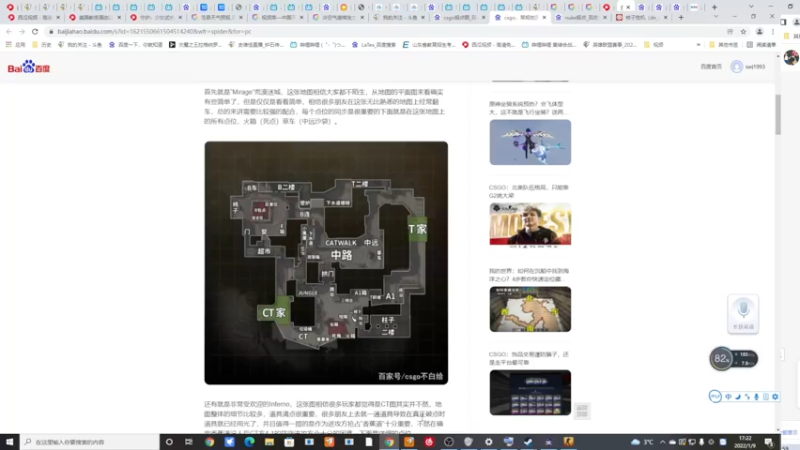Click the 百度首页 link
Screen dimensions: 800x450
(711, 66)
